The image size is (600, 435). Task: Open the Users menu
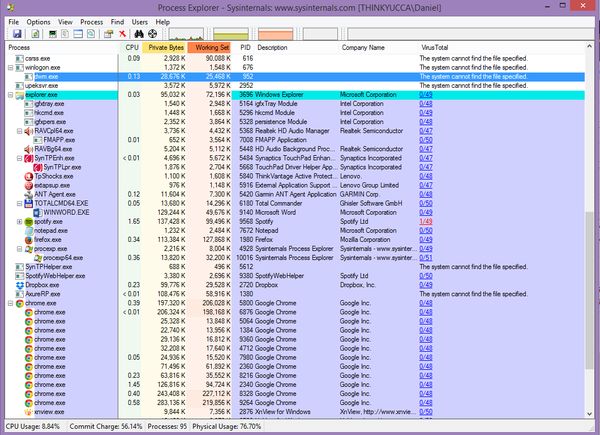[x=140, y=22]
